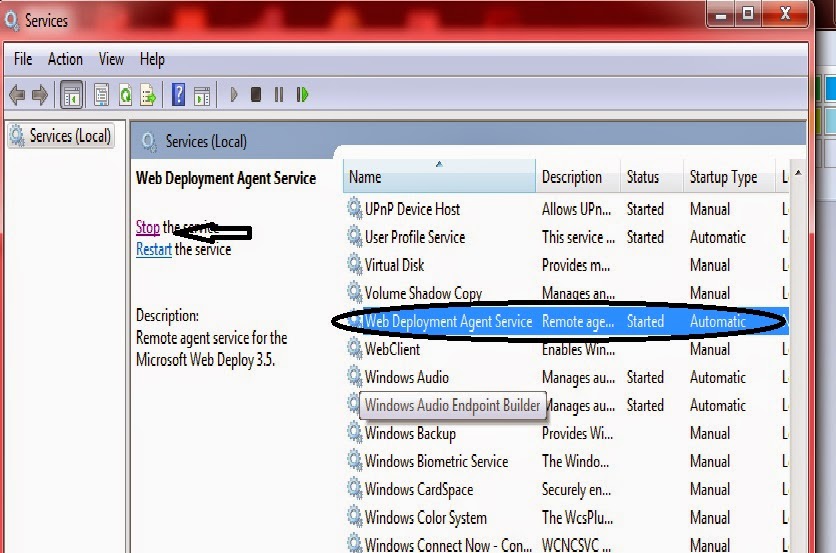Click the Pause Service icon

click(279, 95)
